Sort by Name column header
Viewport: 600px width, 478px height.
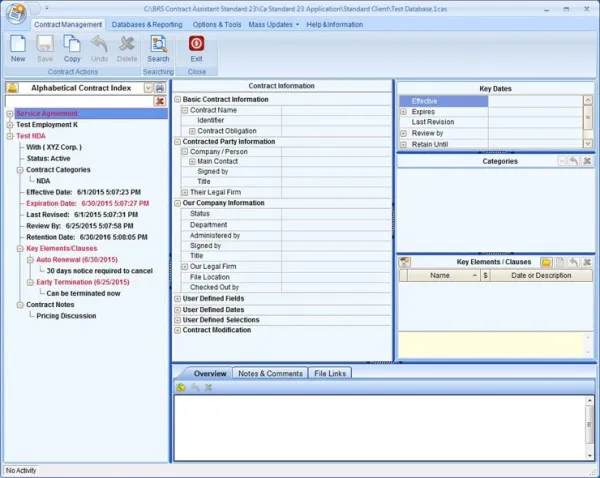pyautogui.click(x=443, y=276)
